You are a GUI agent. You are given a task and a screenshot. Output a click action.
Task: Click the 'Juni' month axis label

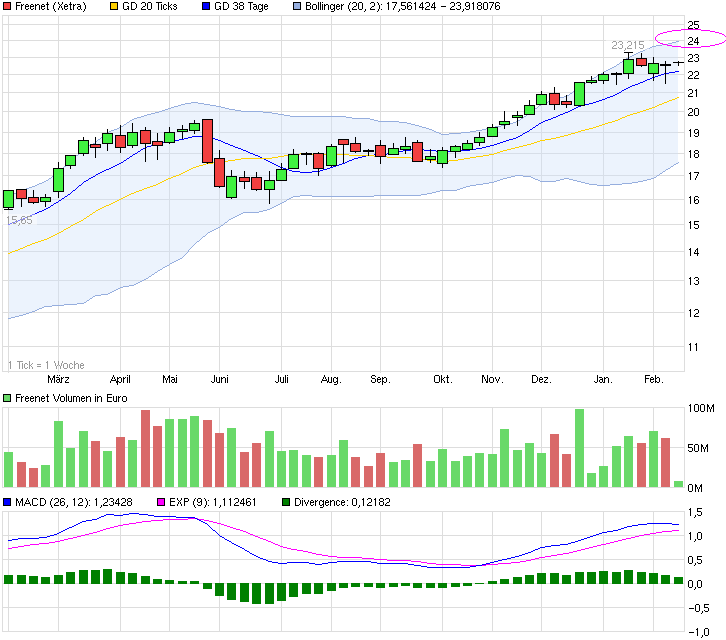click(x=219, y=379)
